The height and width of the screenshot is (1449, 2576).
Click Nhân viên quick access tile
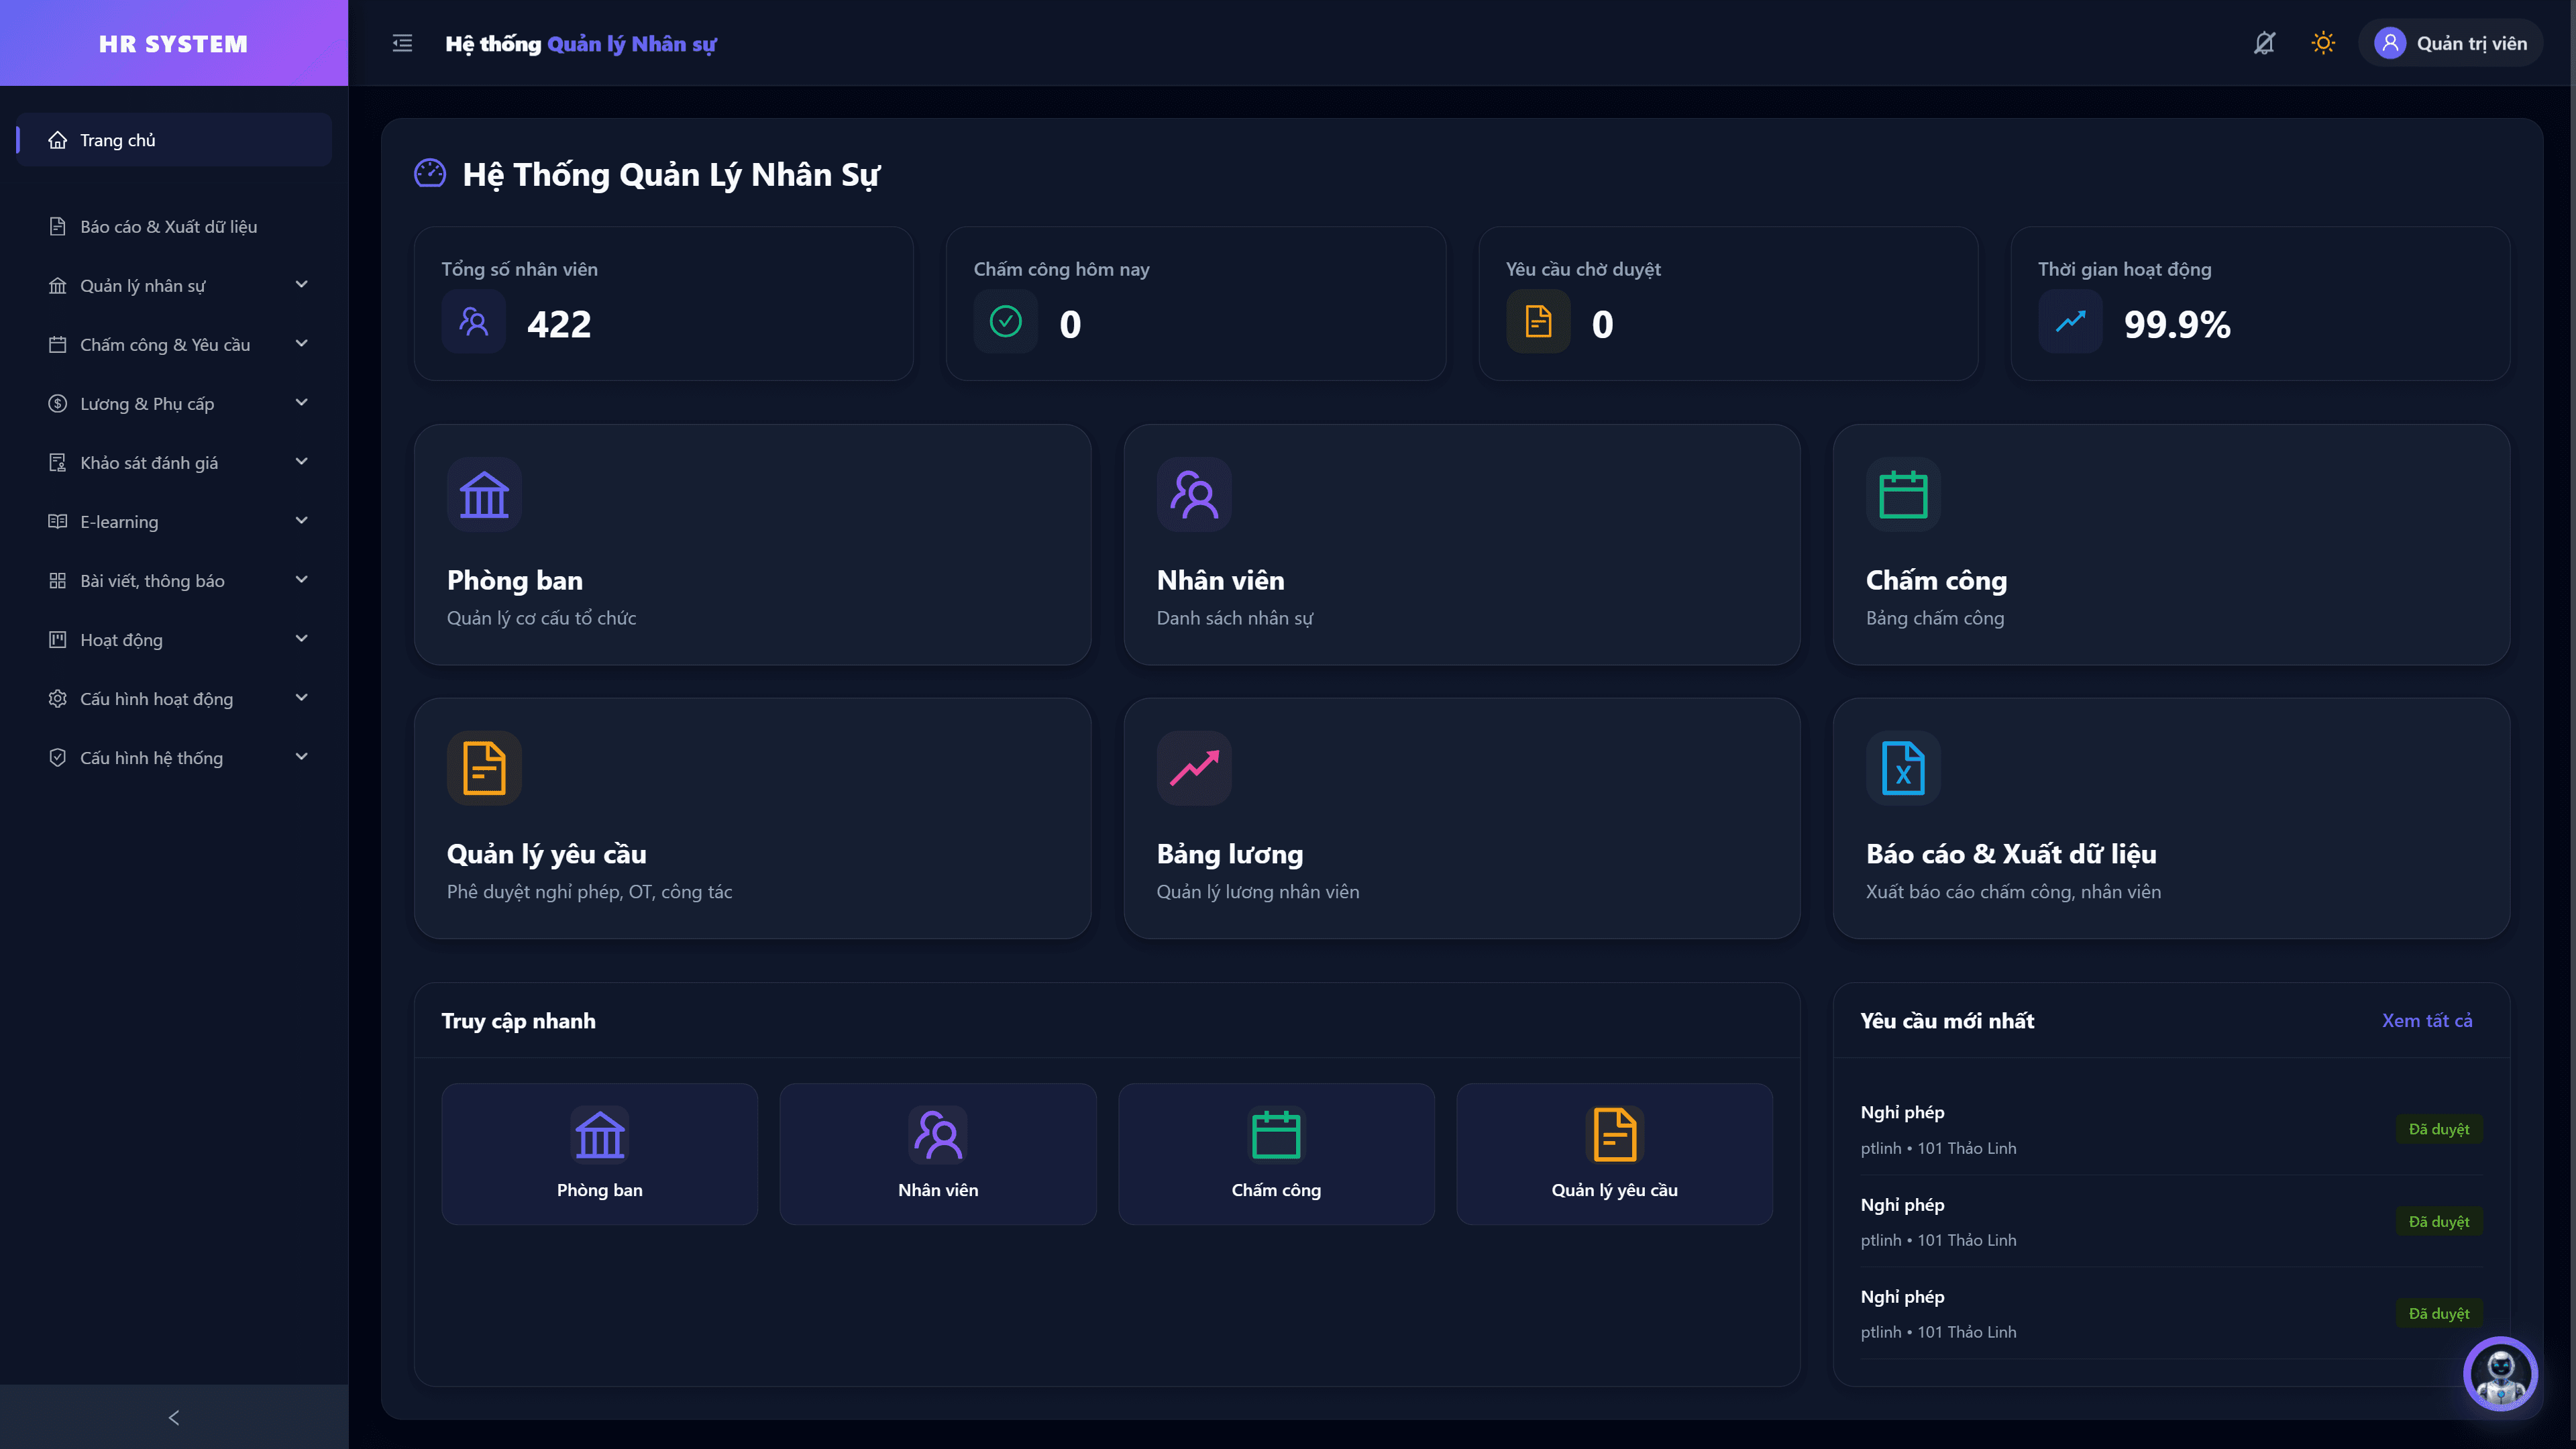[x=938, y=1154]
